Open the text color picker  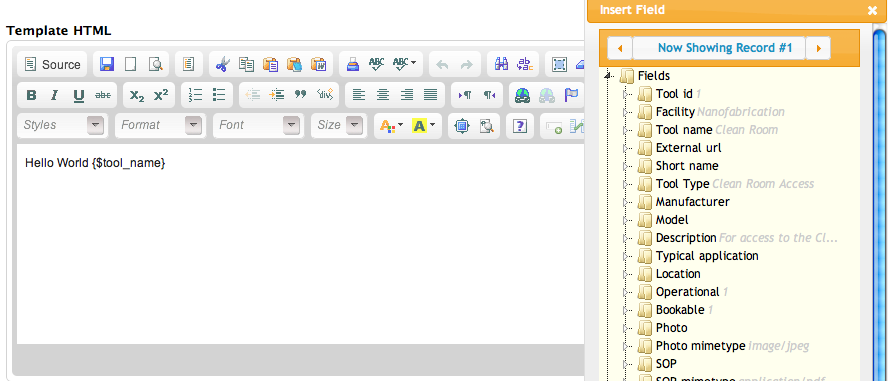coord(391,125)
